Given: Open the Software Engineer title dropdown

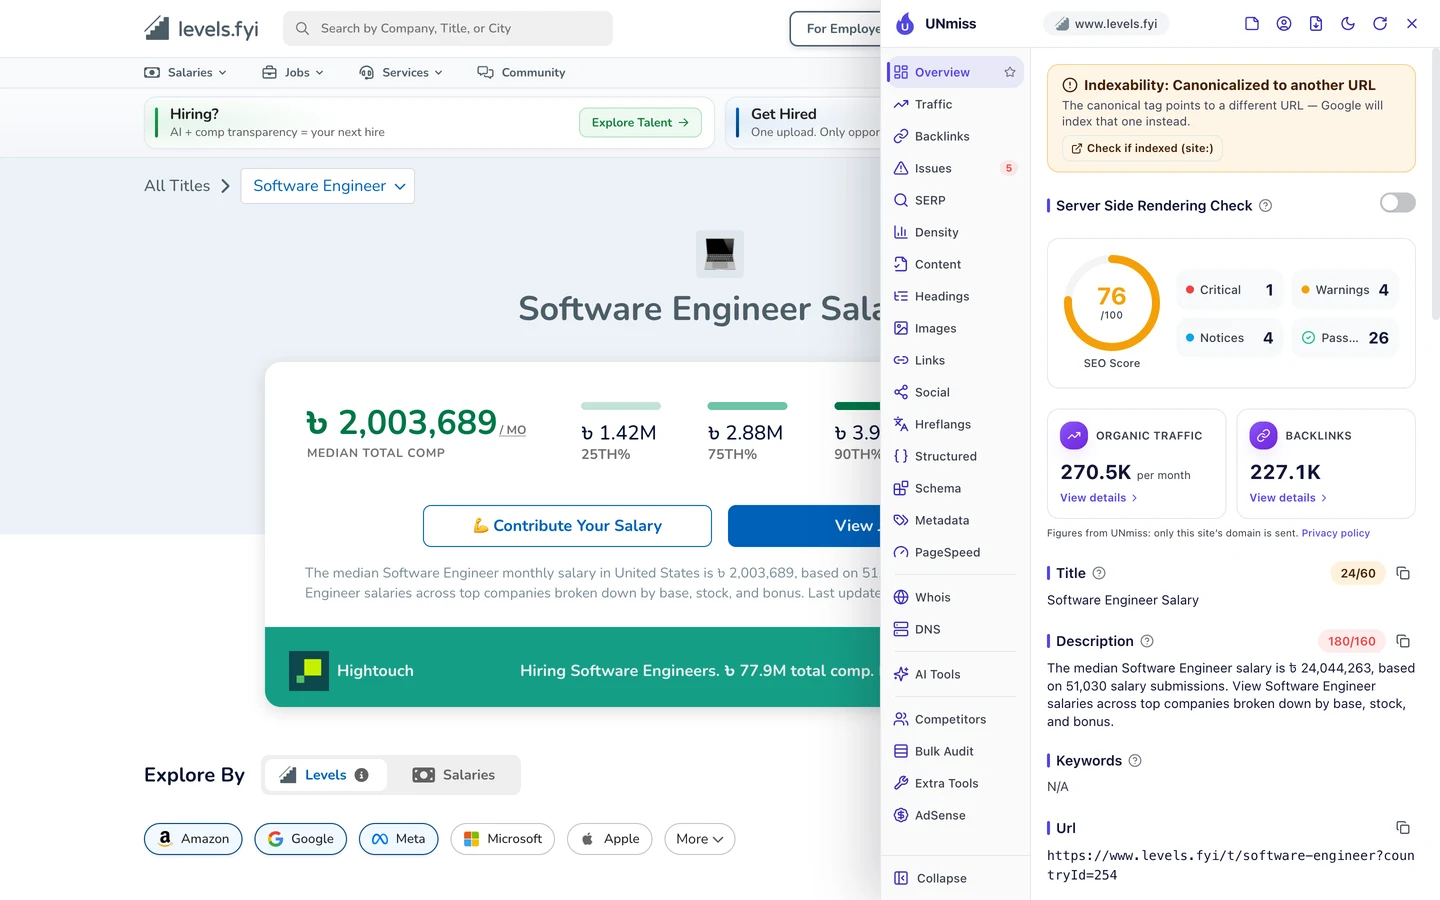Looking at the screenshot, I should point(328,186).
